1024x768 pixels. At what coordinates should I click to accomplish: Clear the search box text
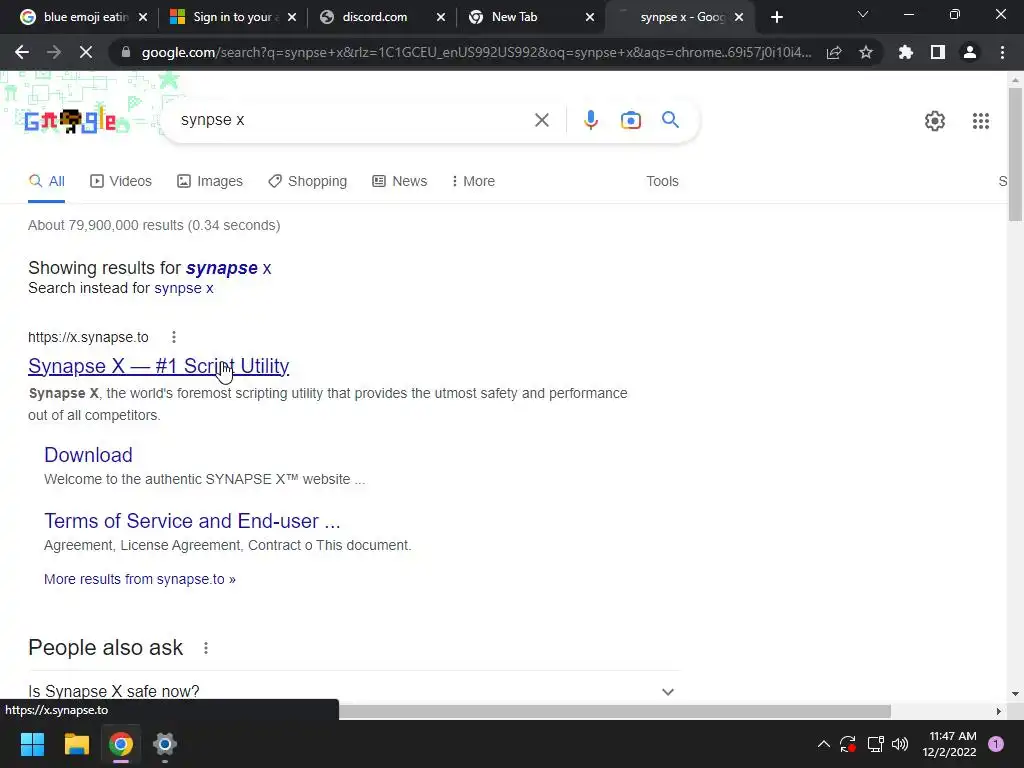coord(541,120)
